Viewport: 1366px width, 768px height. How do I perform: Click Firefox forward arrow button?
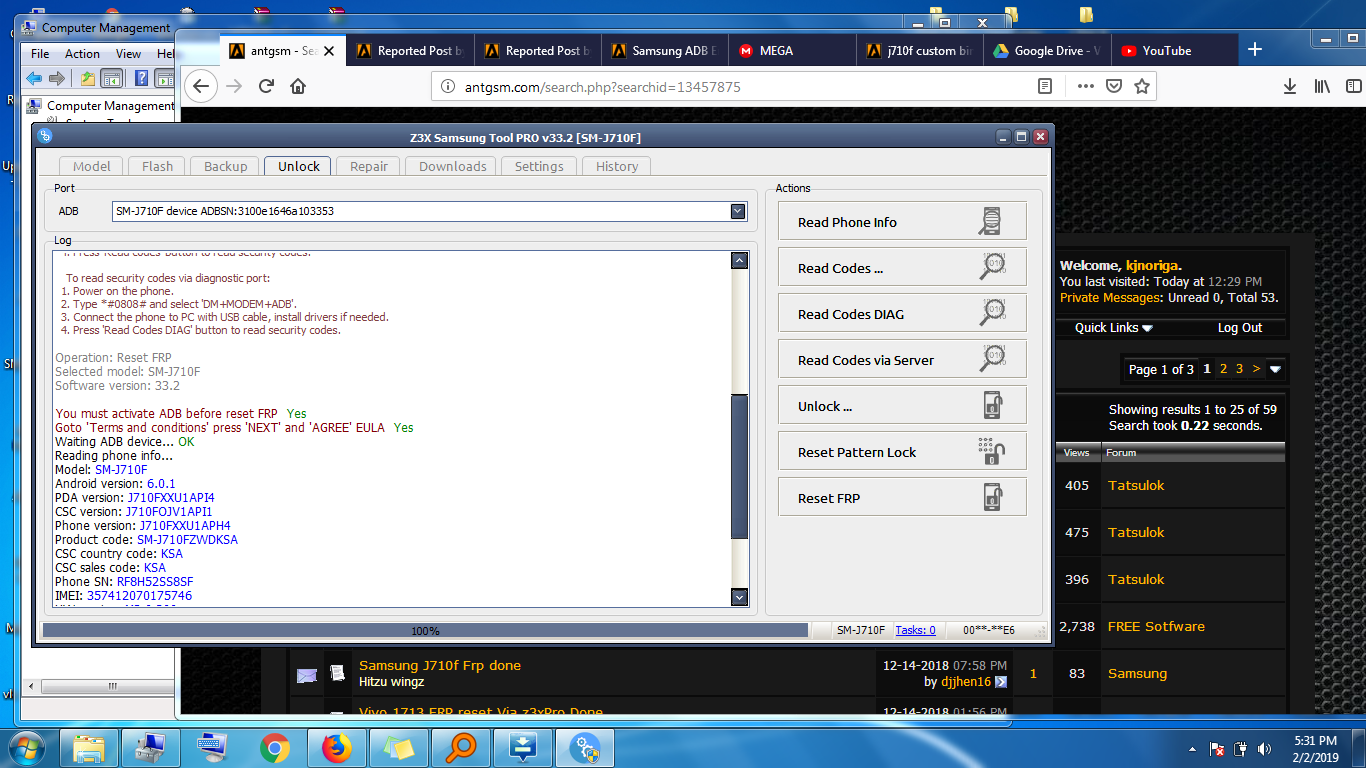pyautogui.click(x=235, y=86)
